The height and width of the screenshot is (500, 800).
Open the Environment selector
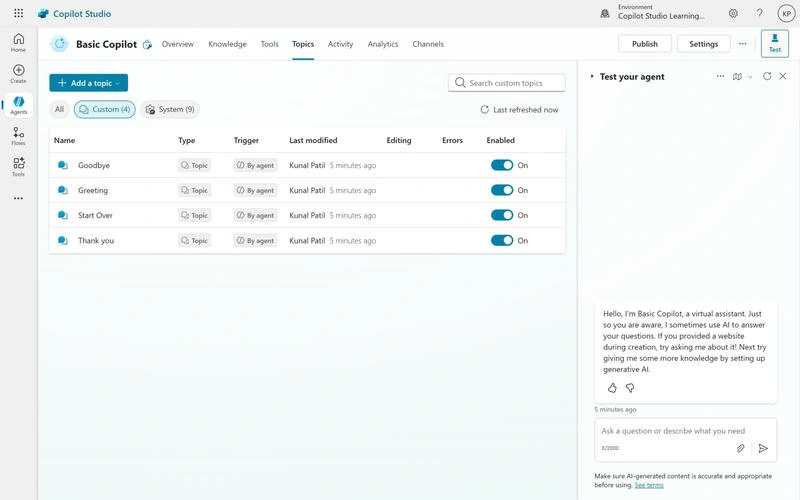click(x=661, y=12)
